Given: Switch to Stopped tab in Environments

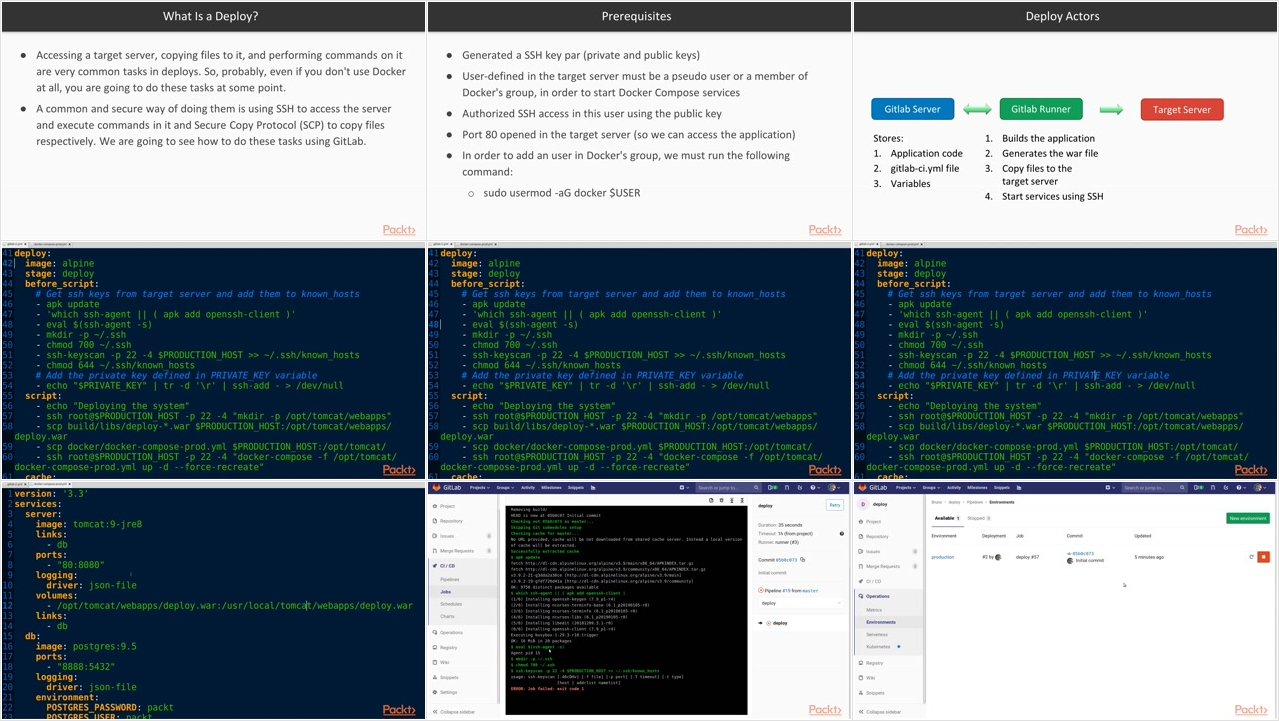Looking at the screenshot, I should (x=979, y=518).
